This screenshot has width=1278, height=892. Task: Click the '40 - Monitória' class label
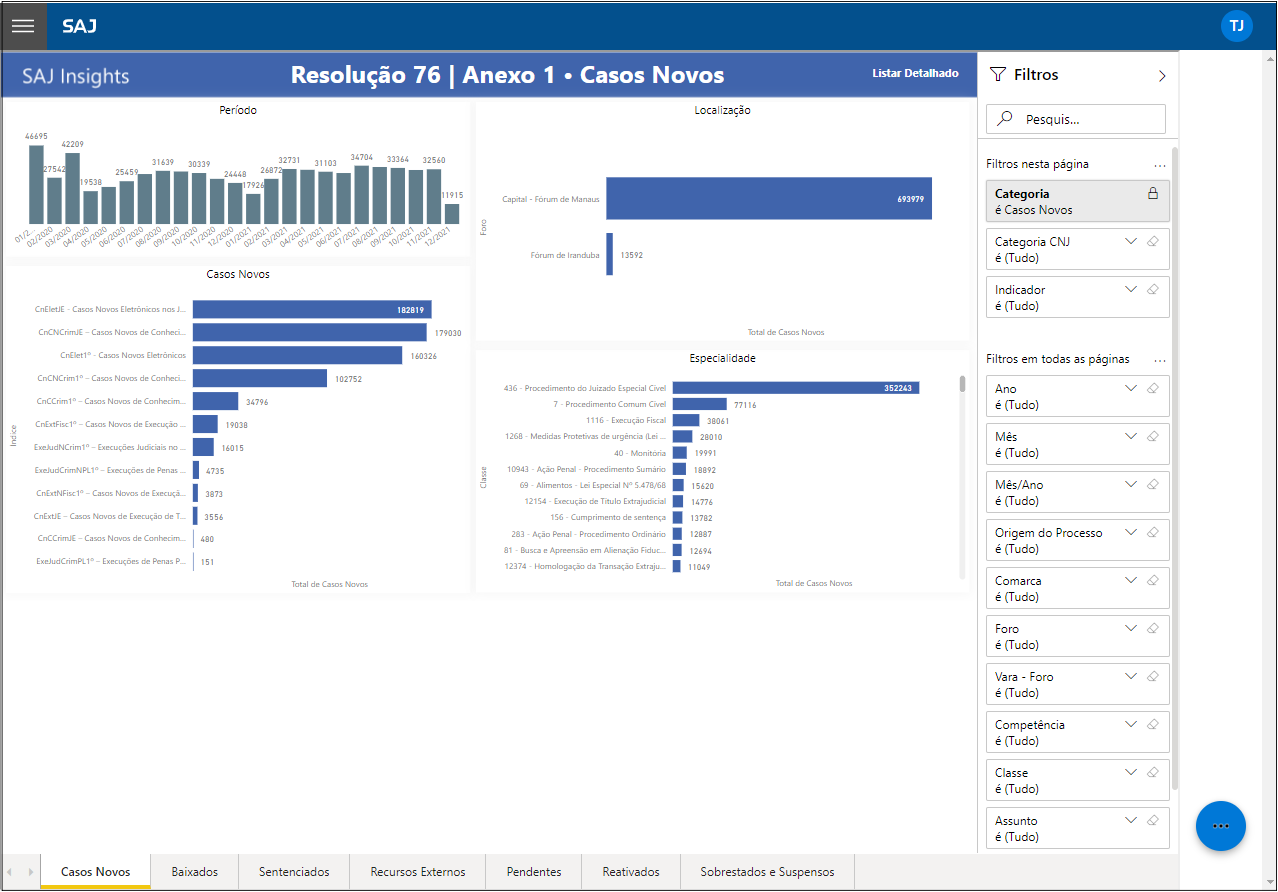point(640,453)
